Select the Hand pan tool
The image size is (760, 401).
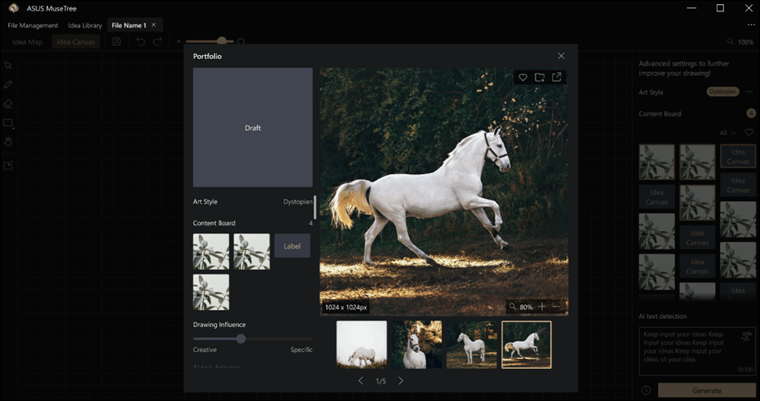[8, 142]
